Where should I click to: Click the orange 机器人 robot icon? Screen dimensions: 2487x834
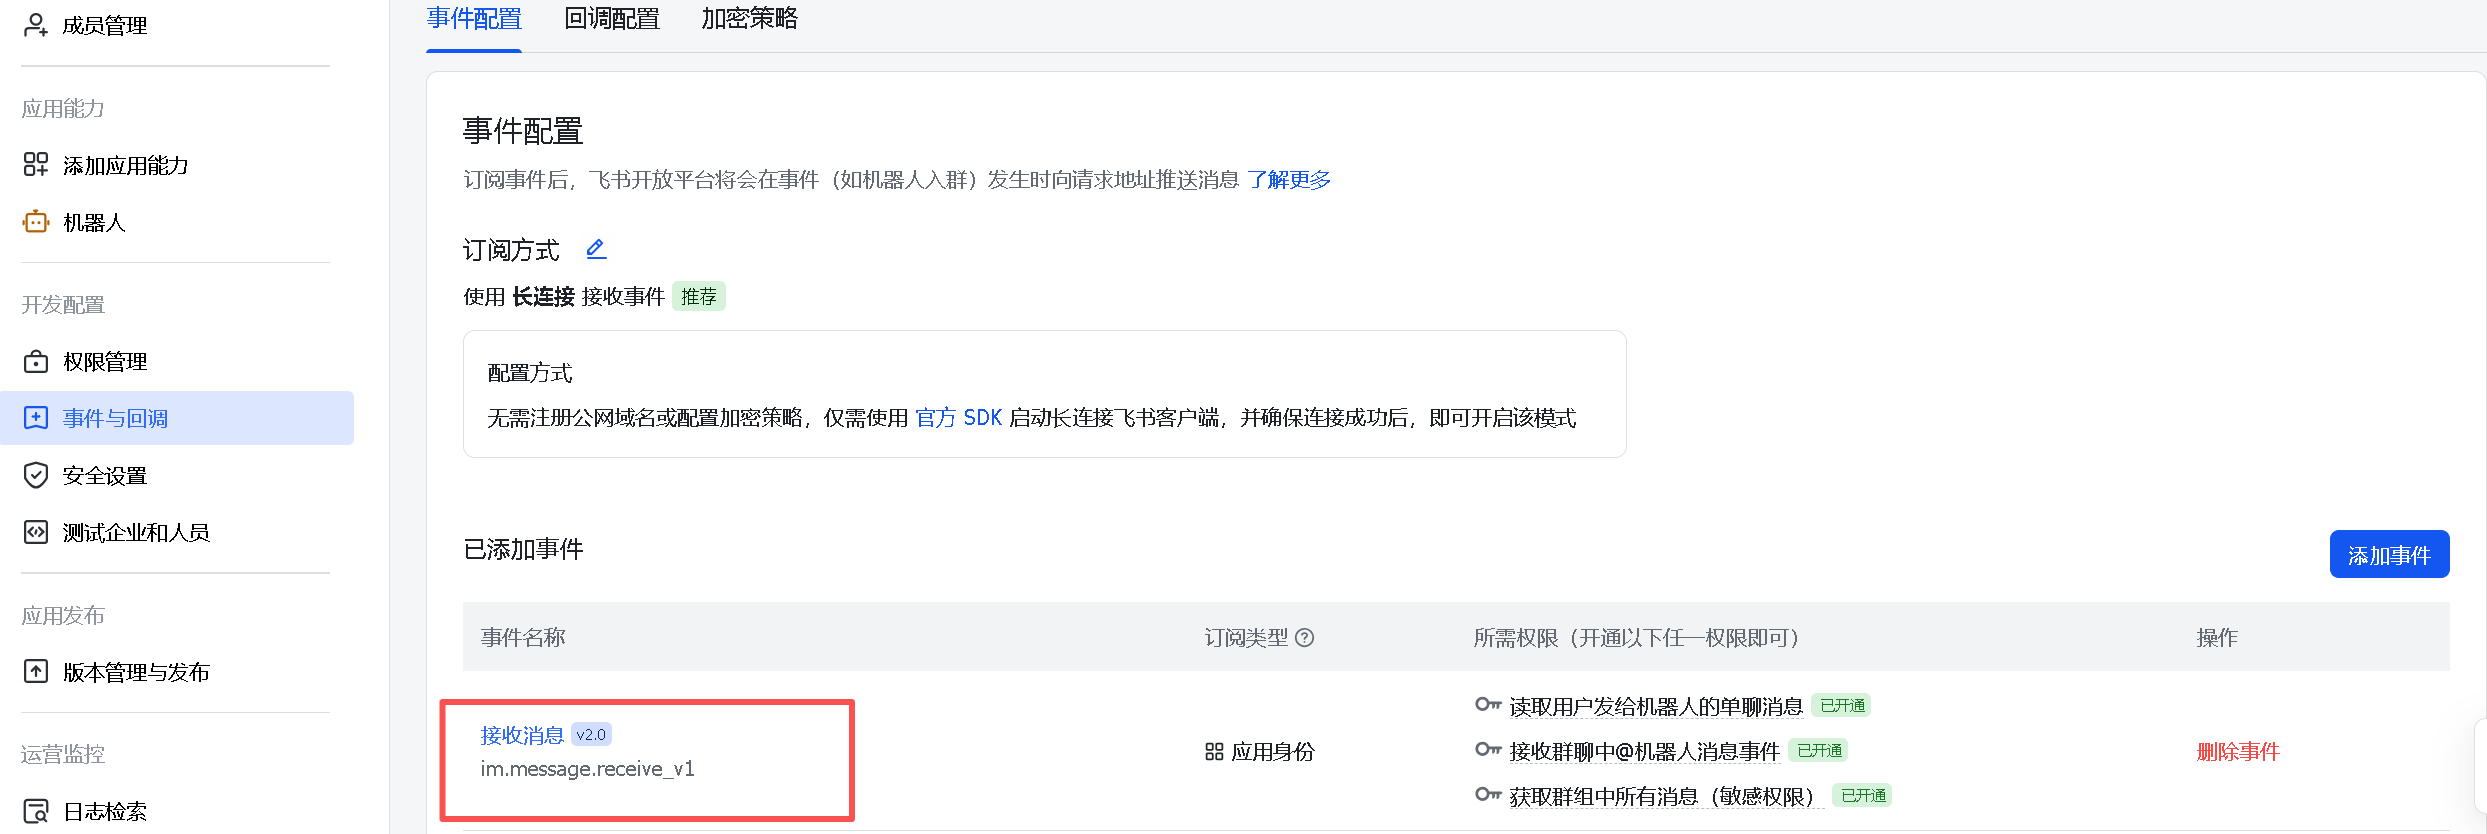pyautogui.click(x=36, y=221)
